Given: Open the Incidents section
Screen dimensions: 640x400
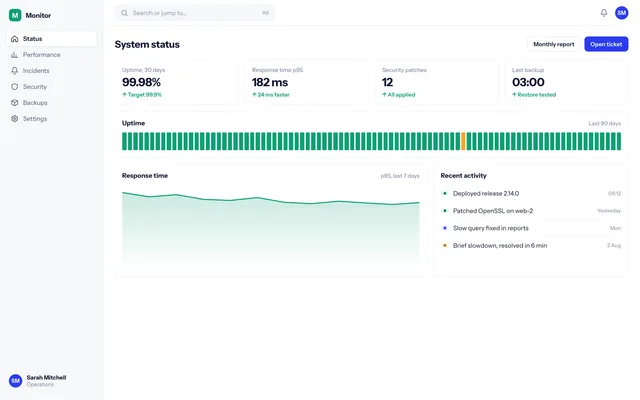Looking at the screenshot, I should 51,71.
